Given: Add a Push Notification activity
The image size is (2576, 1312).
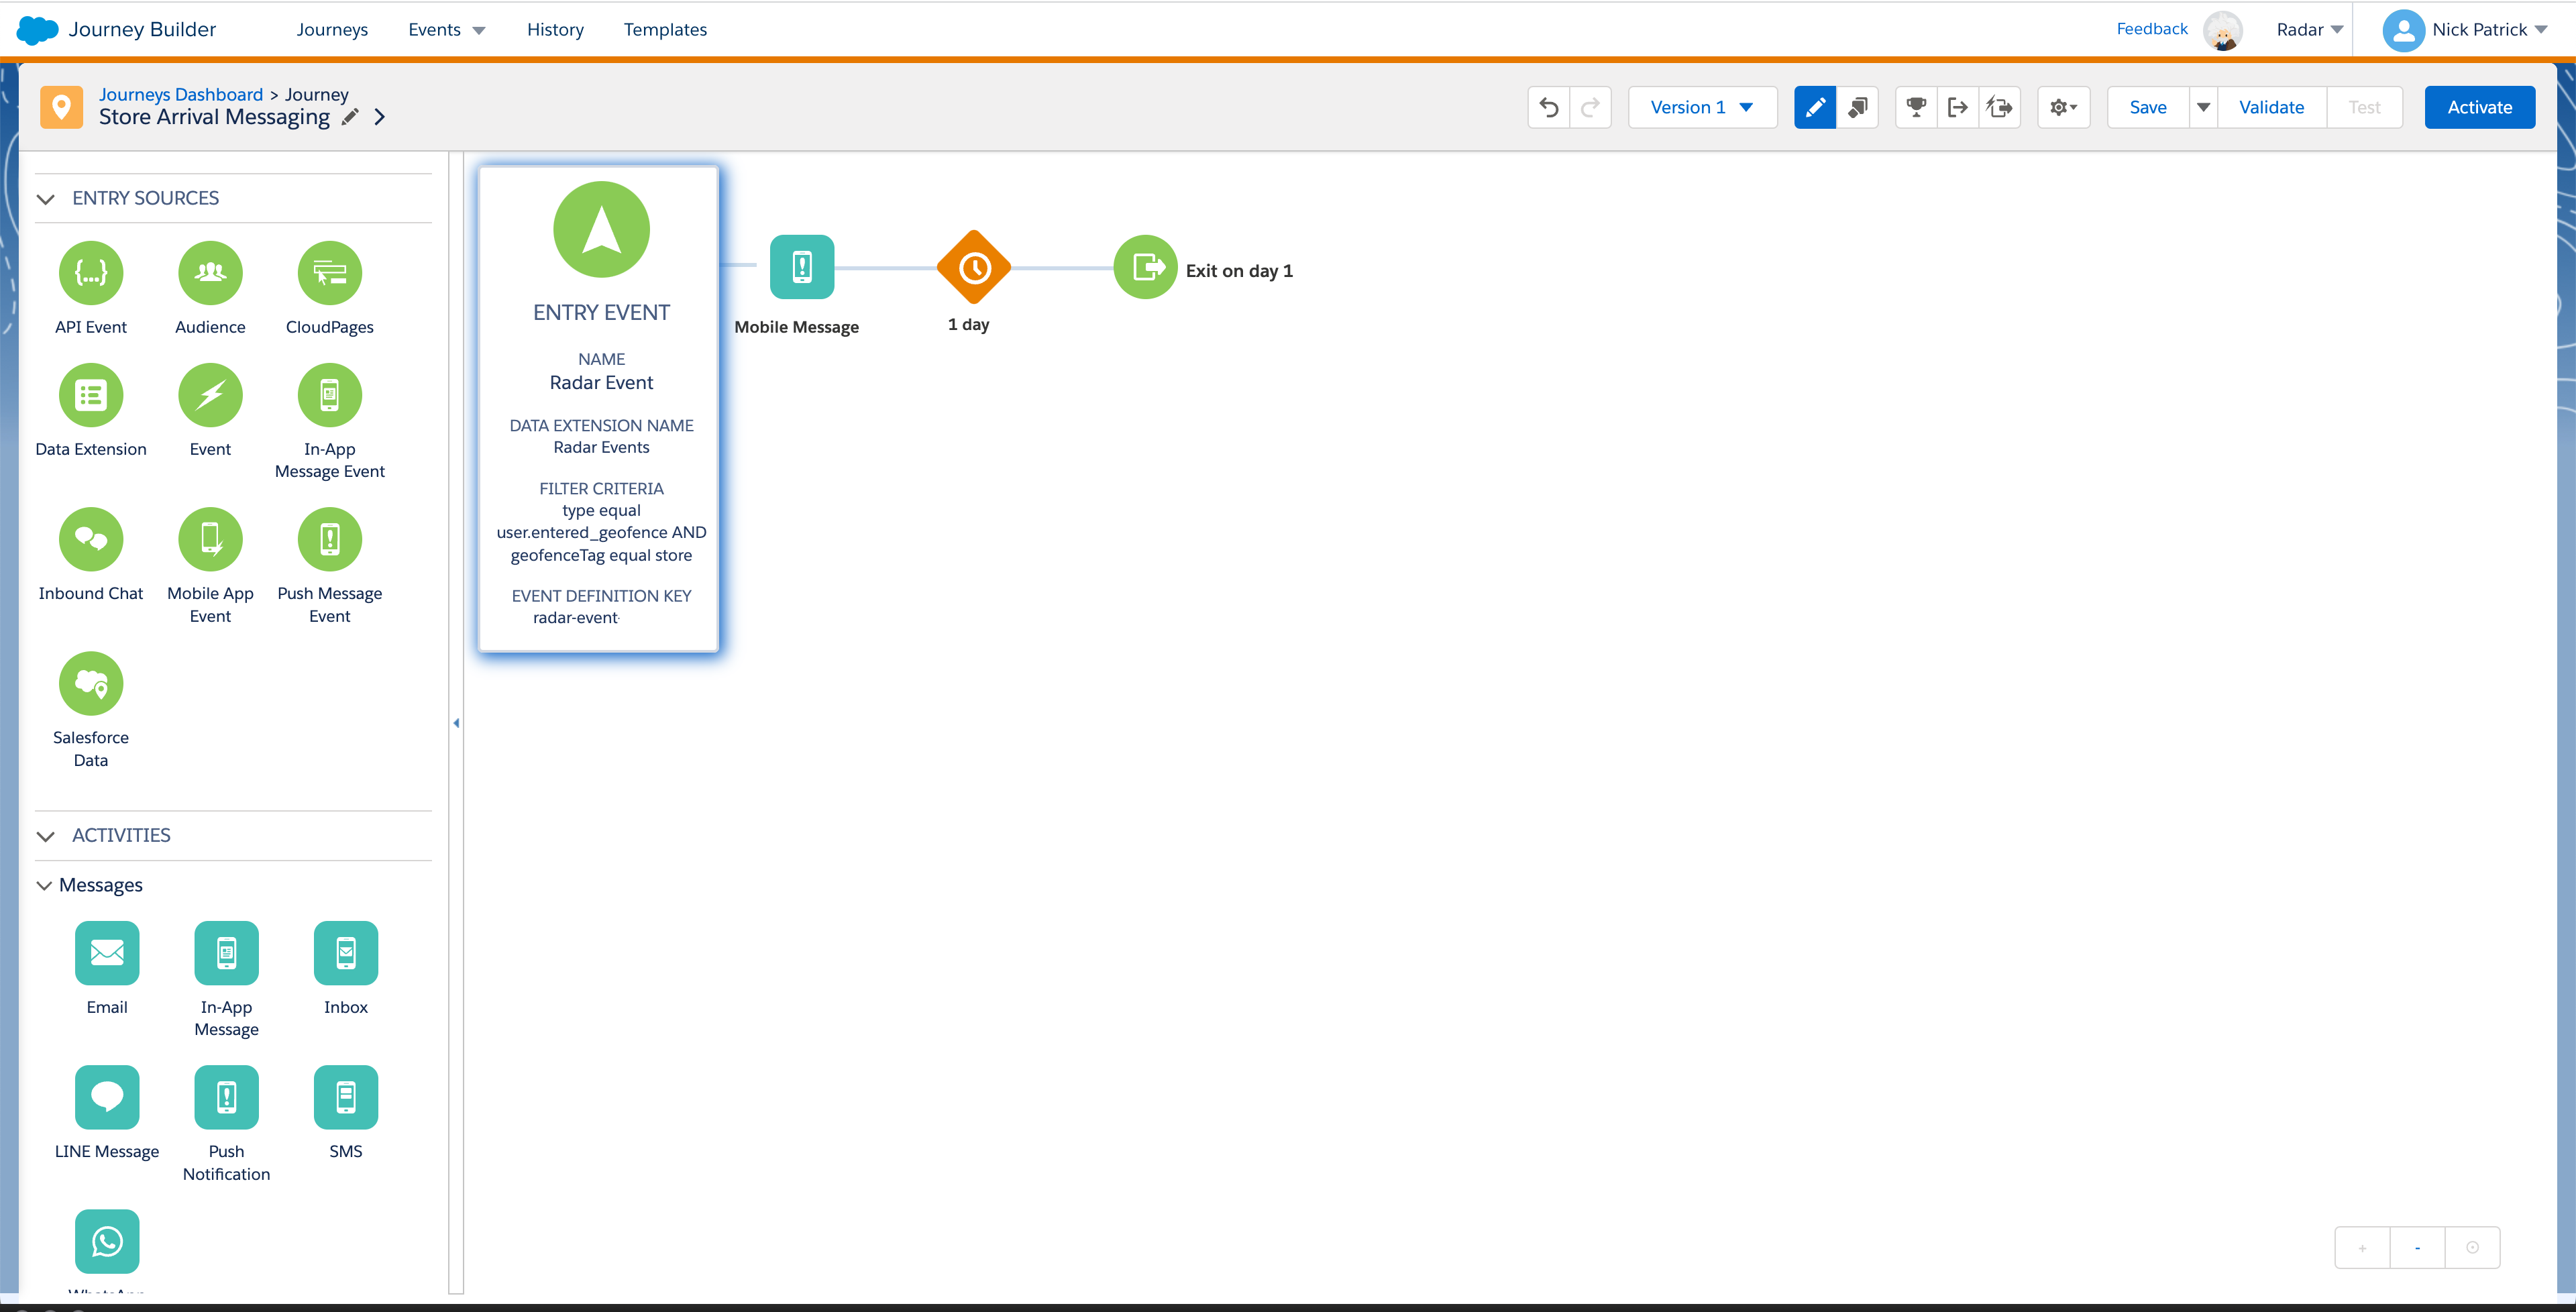Looking at the screenshot, I should point(226,1097).
